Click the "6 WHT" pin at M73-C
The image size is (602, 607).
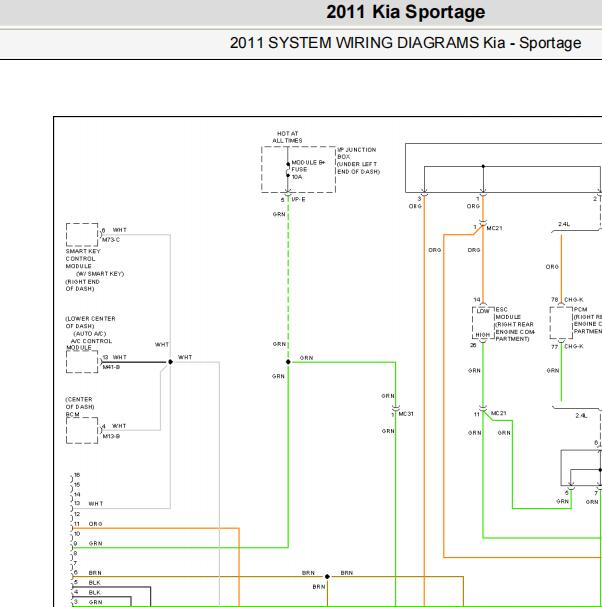click(x=114, y=230)
